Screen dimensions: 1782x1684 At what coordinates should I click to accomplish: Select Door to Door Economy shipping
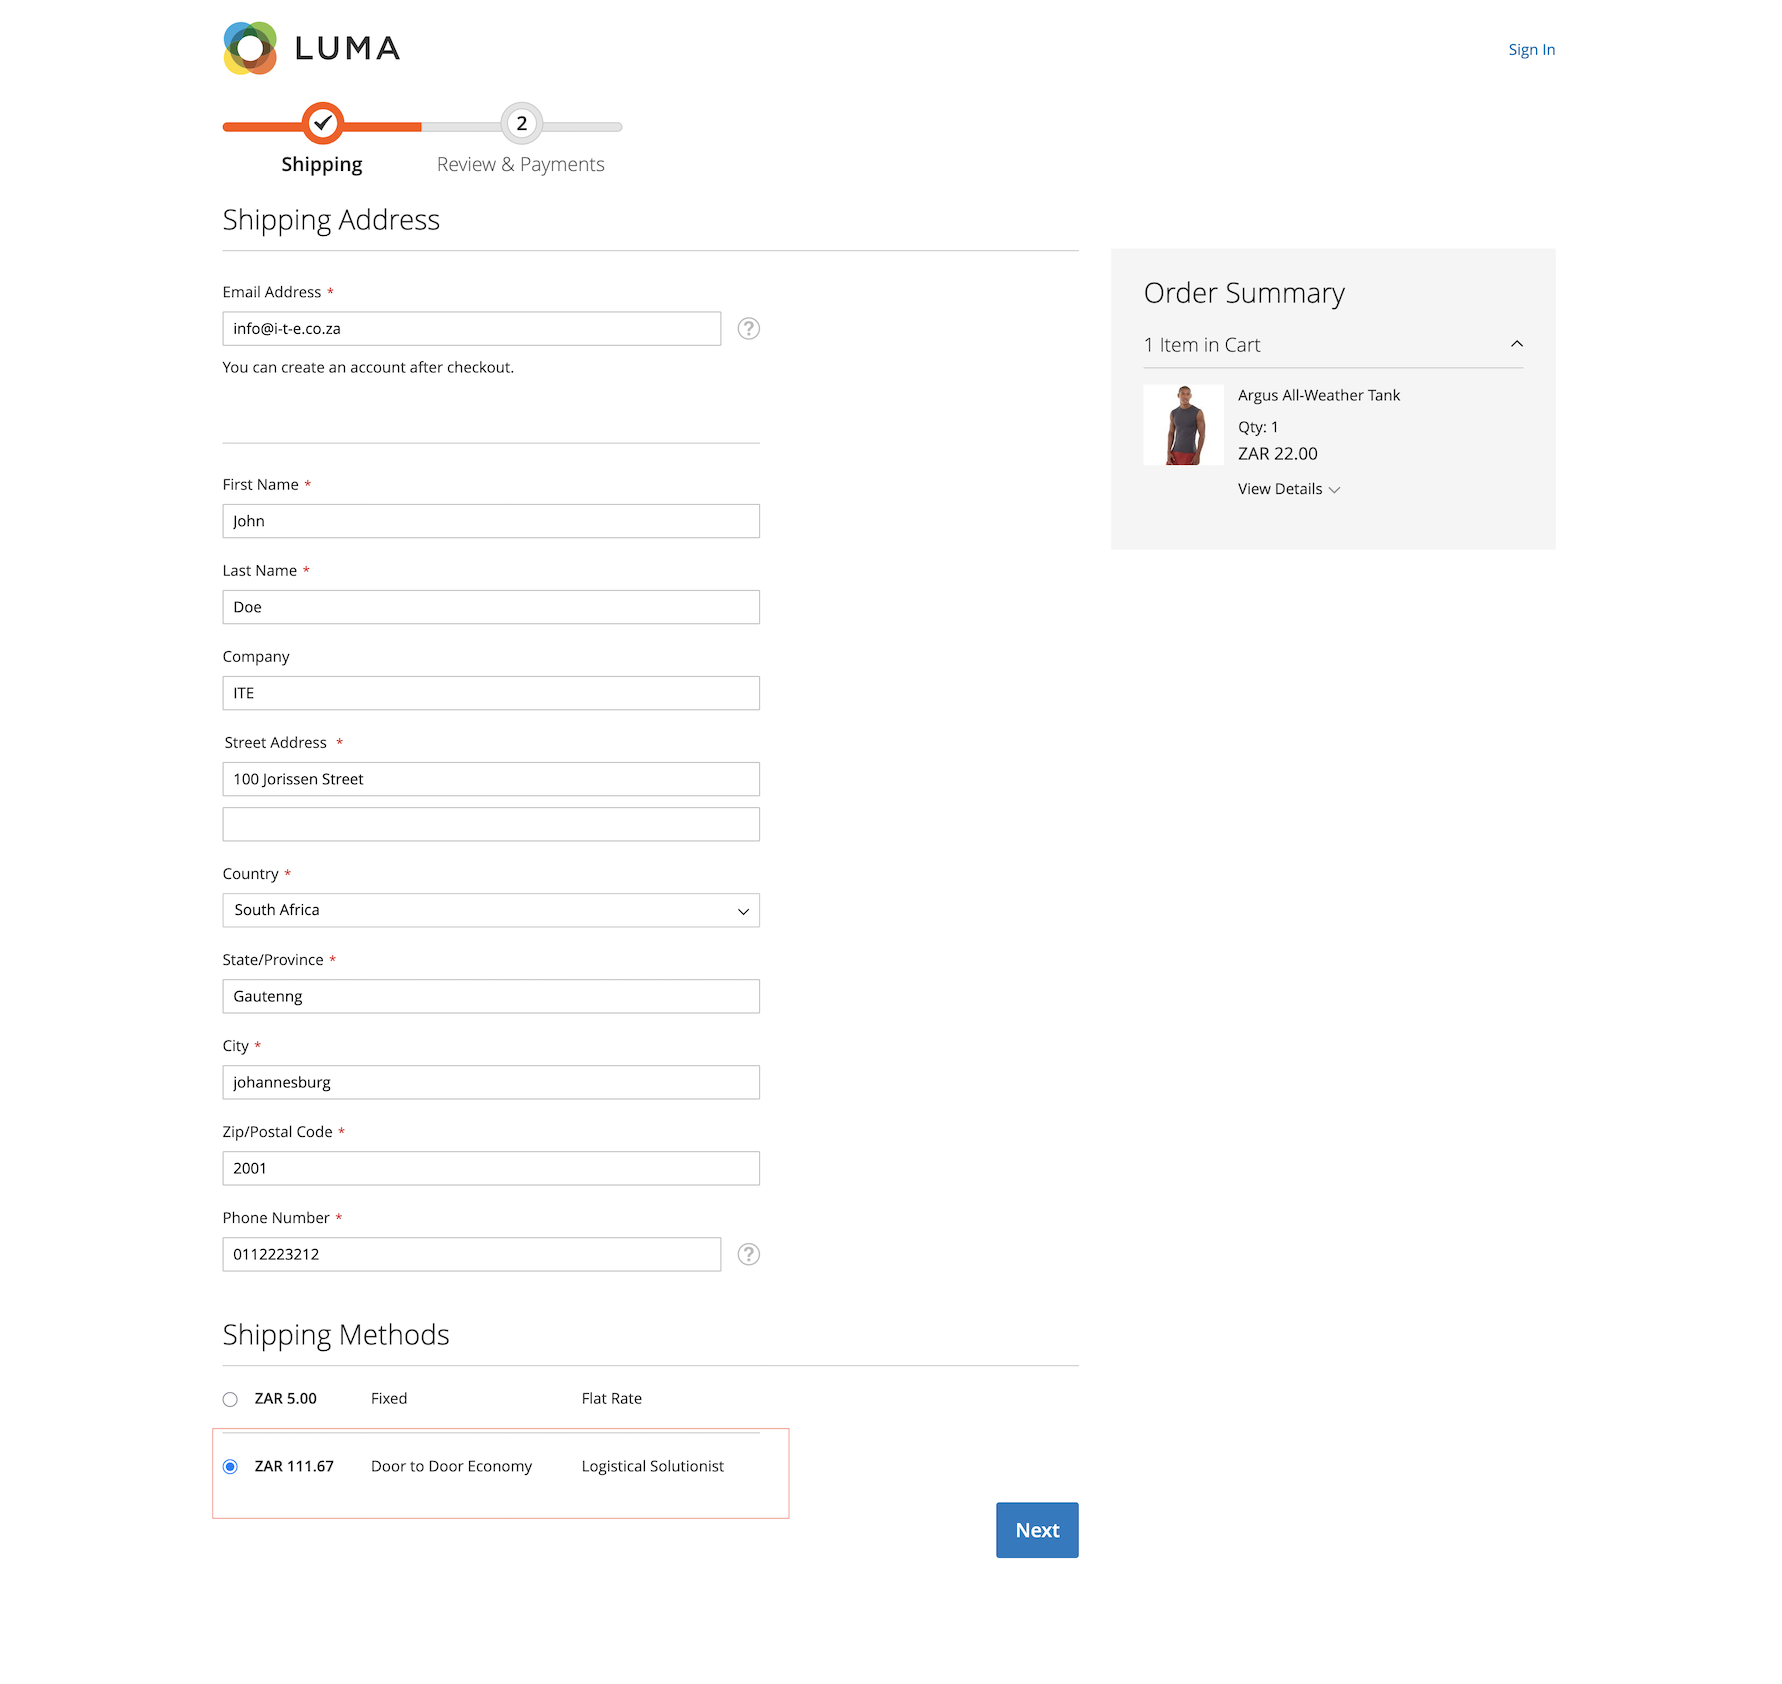pos(230,1466)
